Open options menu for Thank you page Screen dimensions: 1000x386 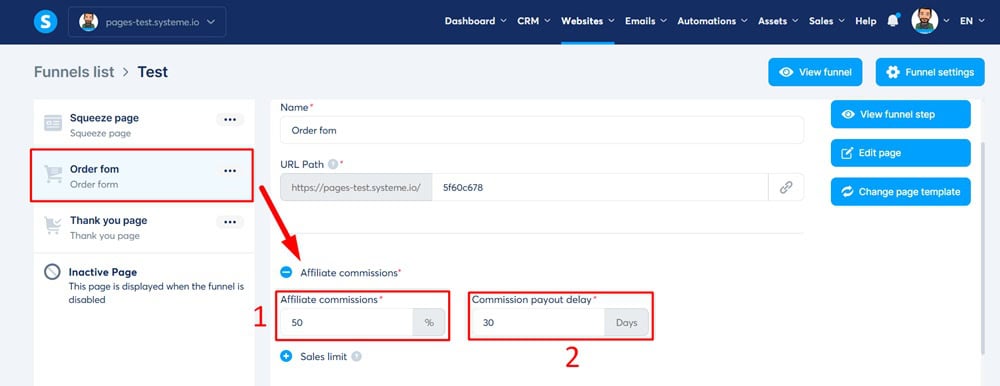(230, 222)
